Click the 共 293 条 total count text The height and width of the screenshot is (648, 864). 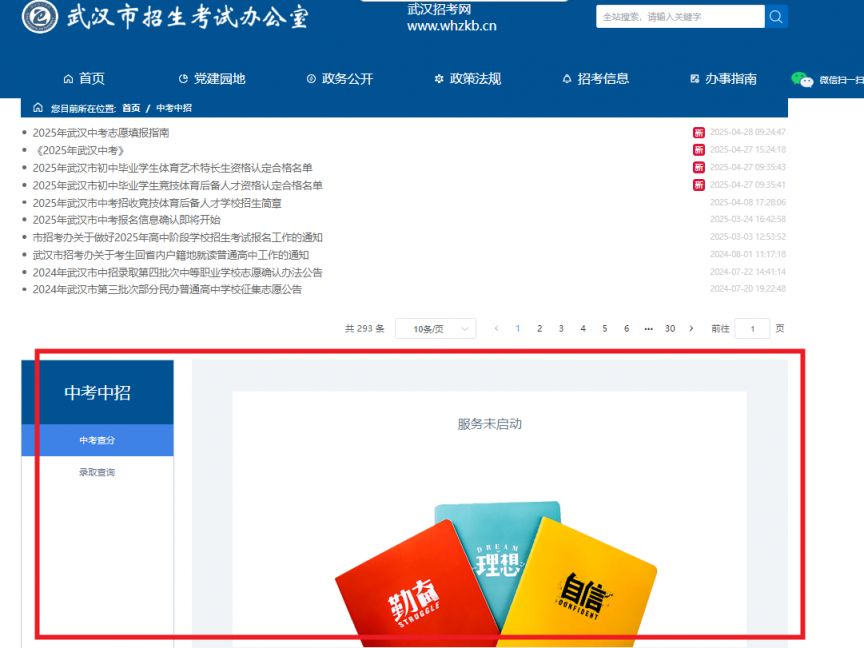[364, 329]
